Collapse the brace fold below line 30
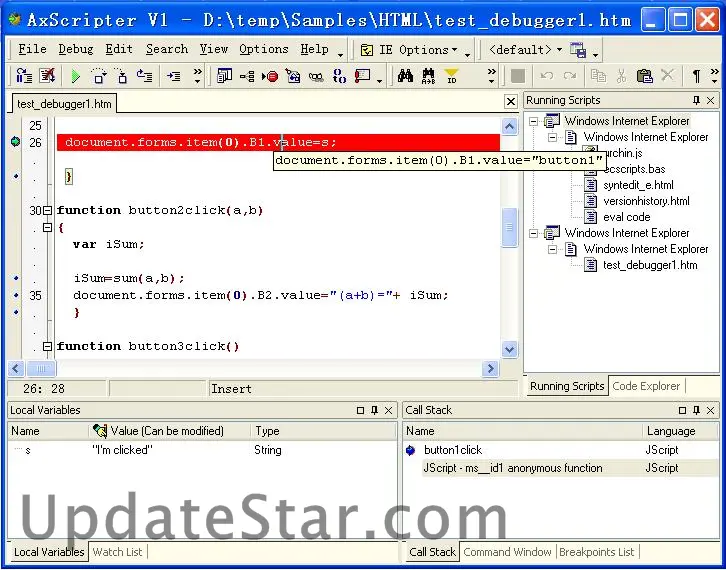 (x=47, y=227)
